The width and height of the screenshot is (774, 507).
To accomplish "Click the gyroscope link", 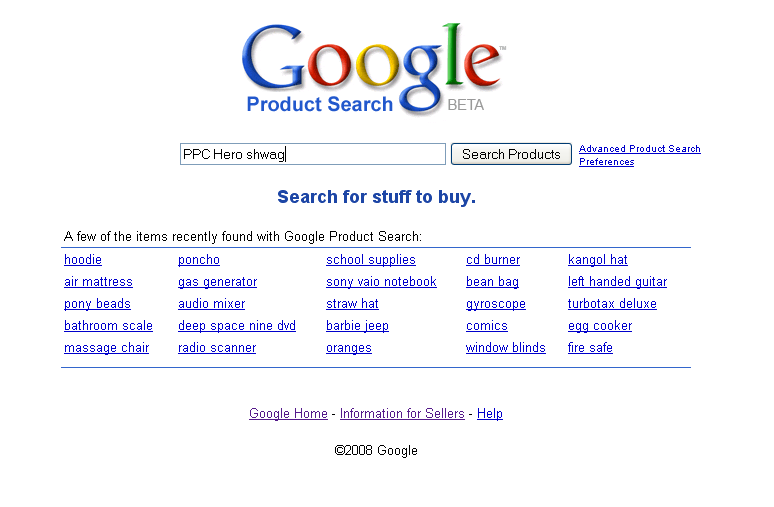I will pyautogui.click(x=496, y=304).
